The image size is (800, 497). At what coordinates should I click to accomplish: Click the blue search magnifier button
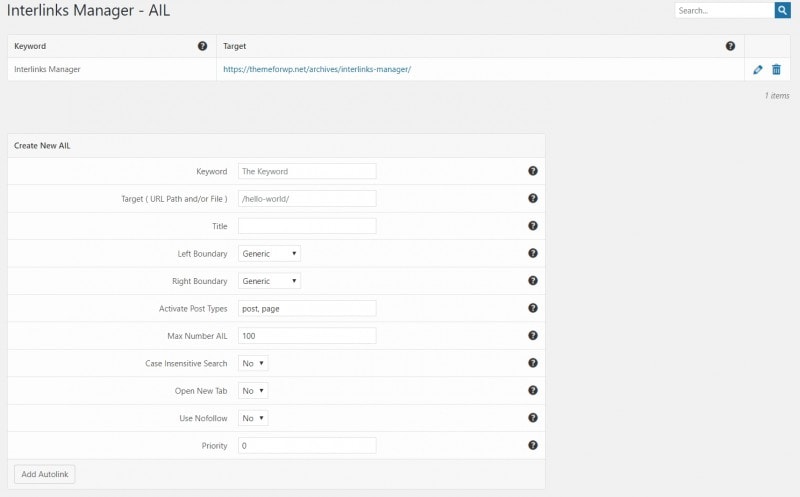pyautogui.click(x=782, y=10)
